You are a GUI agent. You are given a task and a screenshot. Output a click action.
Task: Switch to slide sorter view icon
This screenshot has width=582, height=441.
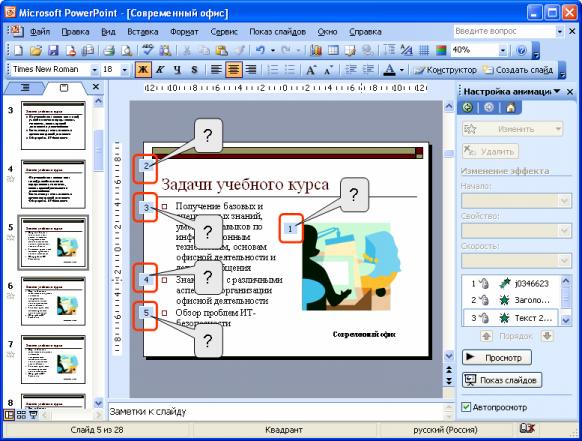(x=22, y=415)
